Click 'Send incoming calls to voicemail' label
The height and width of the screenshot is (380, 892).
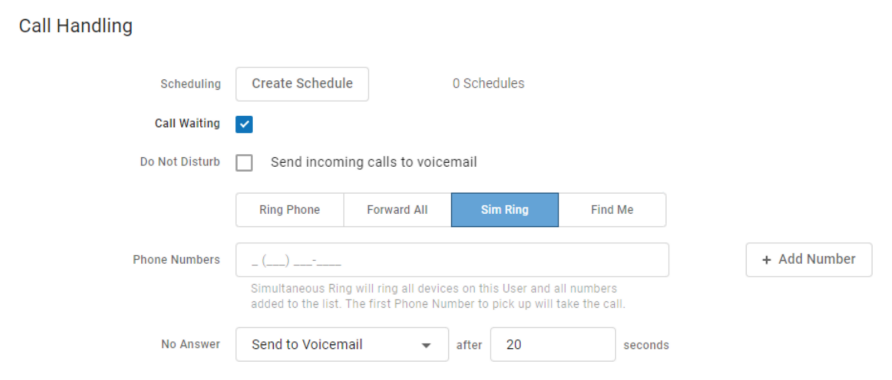click(374, 162)
